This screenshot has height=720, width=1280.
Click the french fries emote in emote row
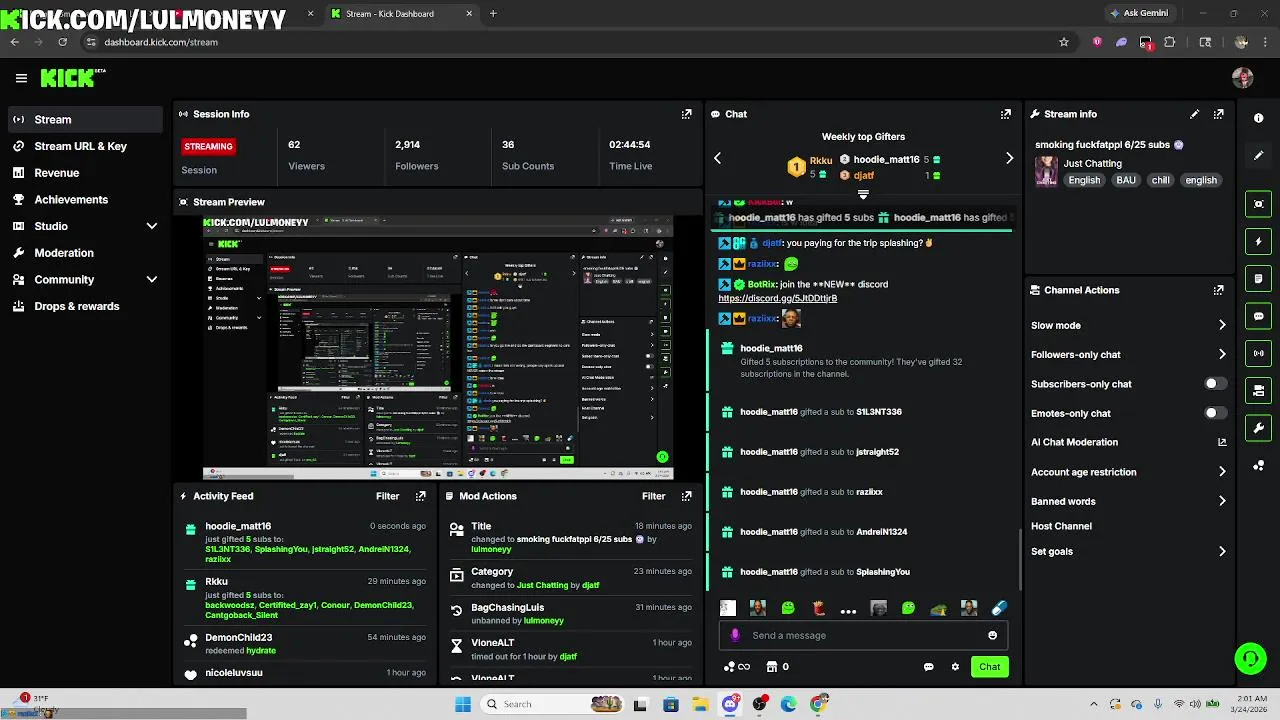point(818,608)
